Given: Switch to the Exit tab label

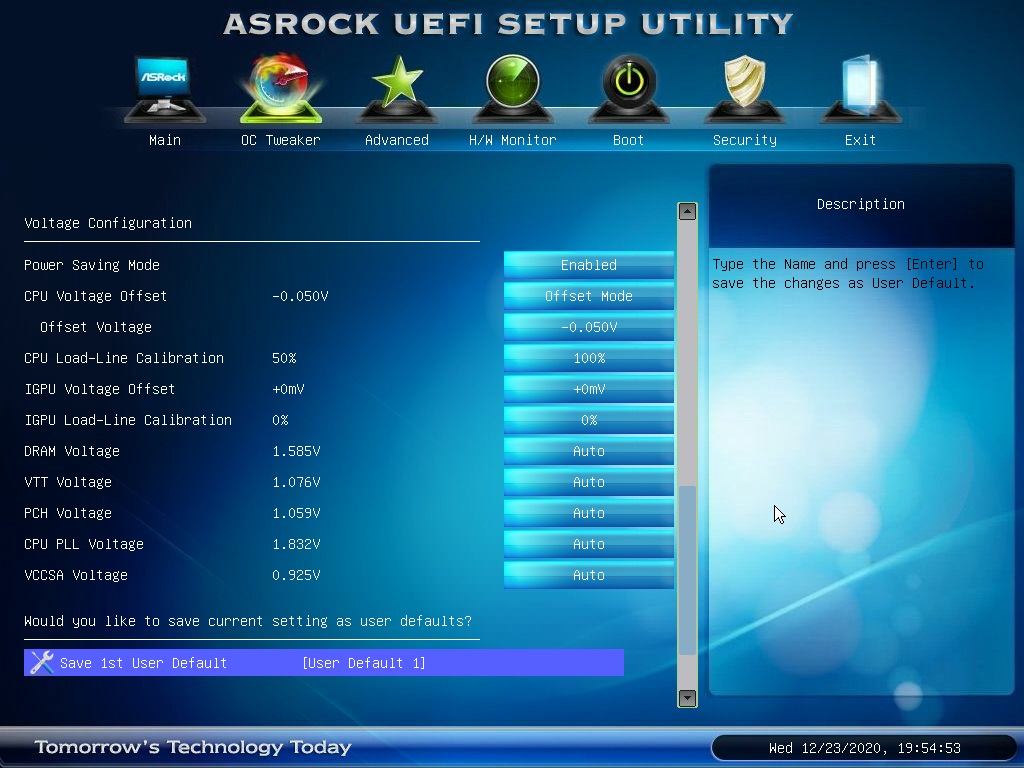Looking at the screenshot, I should (x=860, y=140).
